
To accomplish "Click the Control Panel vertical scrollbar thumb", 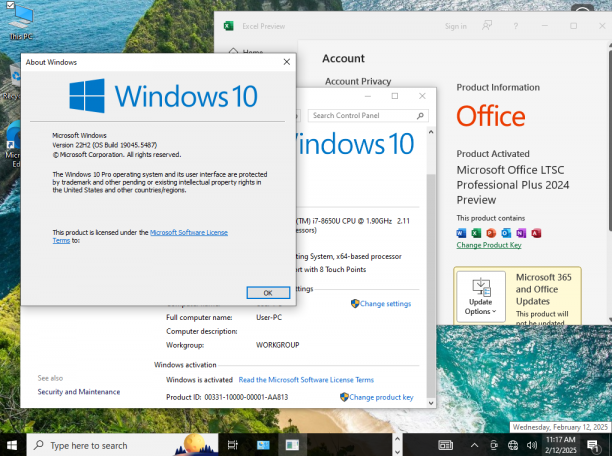I will coord(431,285).
